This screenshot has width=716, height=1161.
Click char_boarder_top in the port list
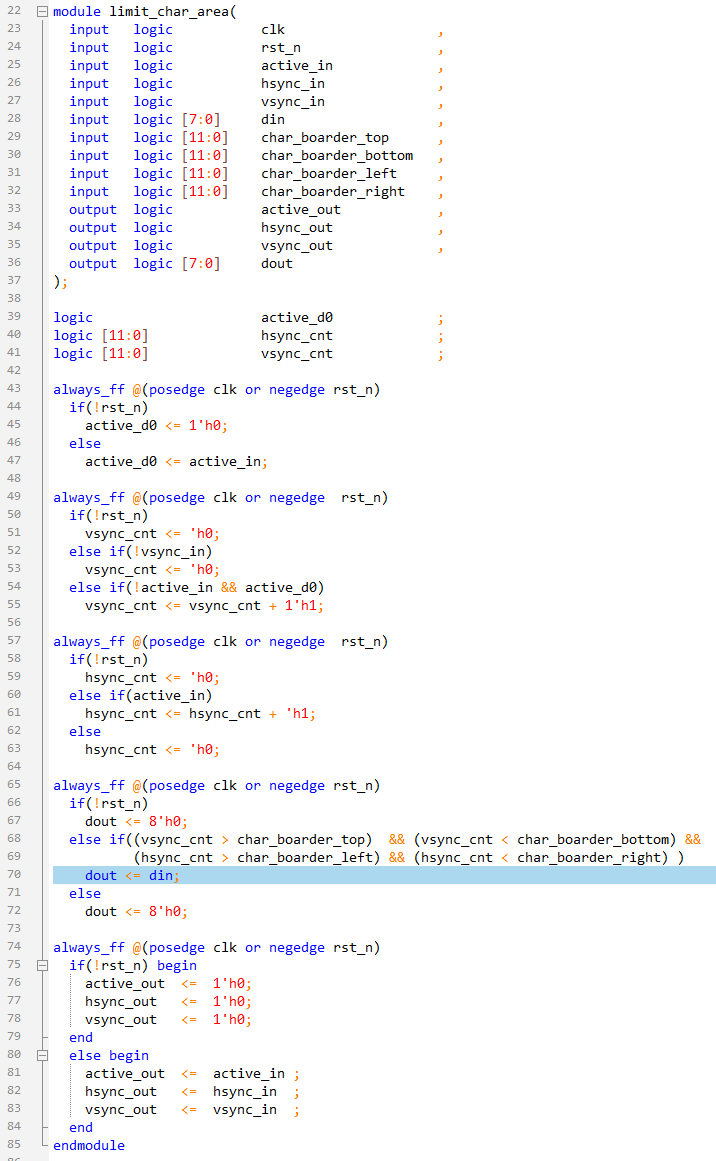(x=324, y=138)
